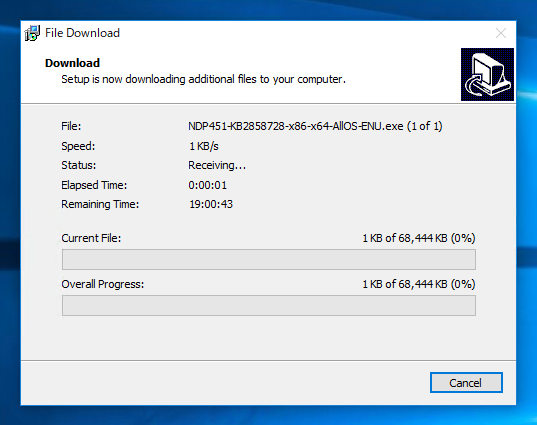Click the Cancel button
The image size is (537, 425).
coord(466,383)
